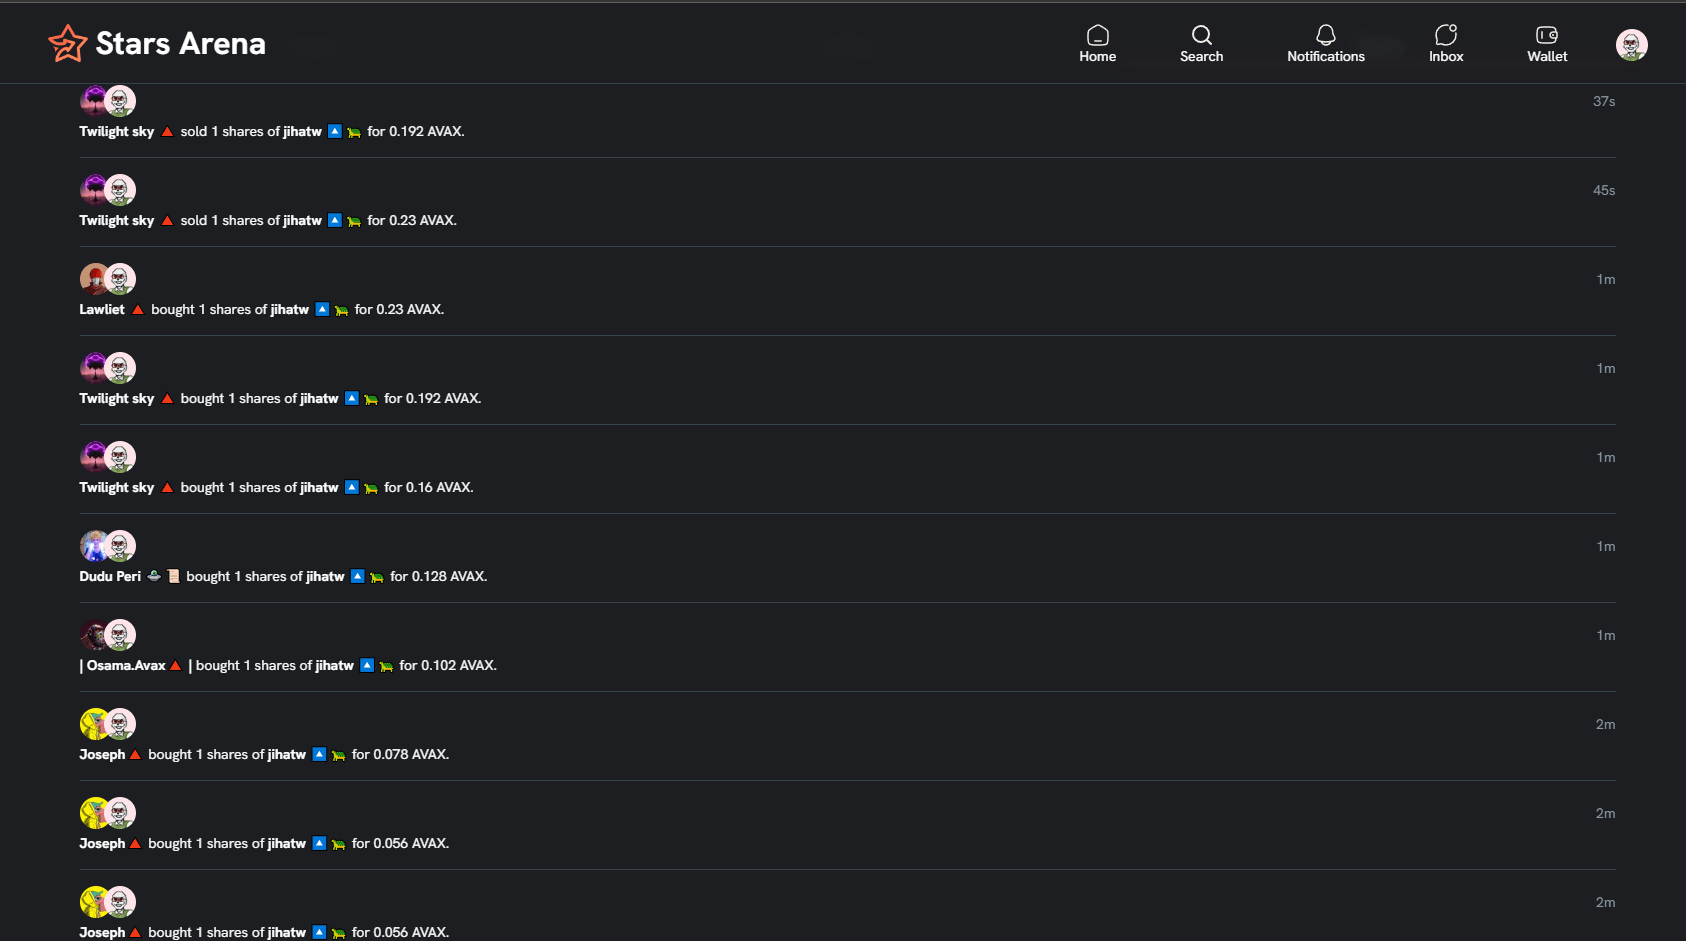Screen dimensions: 1686x941
Task: Click Osama.Avax's avatar in the feed
Action: 93,635
